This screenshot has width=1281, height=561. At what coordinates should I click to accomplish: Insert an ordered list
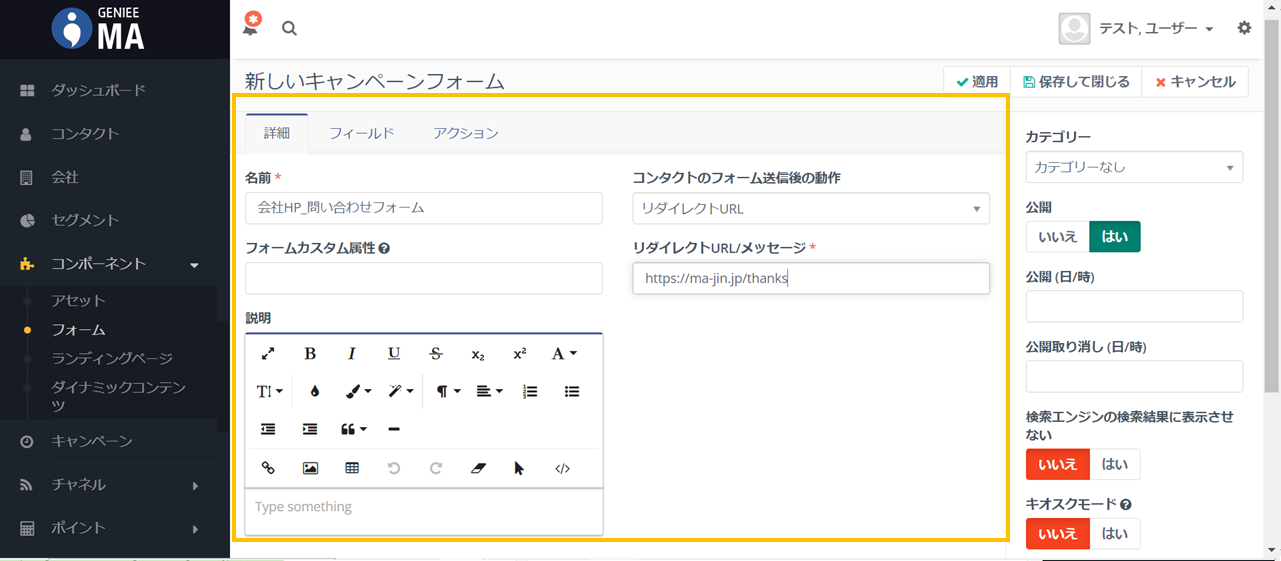click(x=530, y=391)
